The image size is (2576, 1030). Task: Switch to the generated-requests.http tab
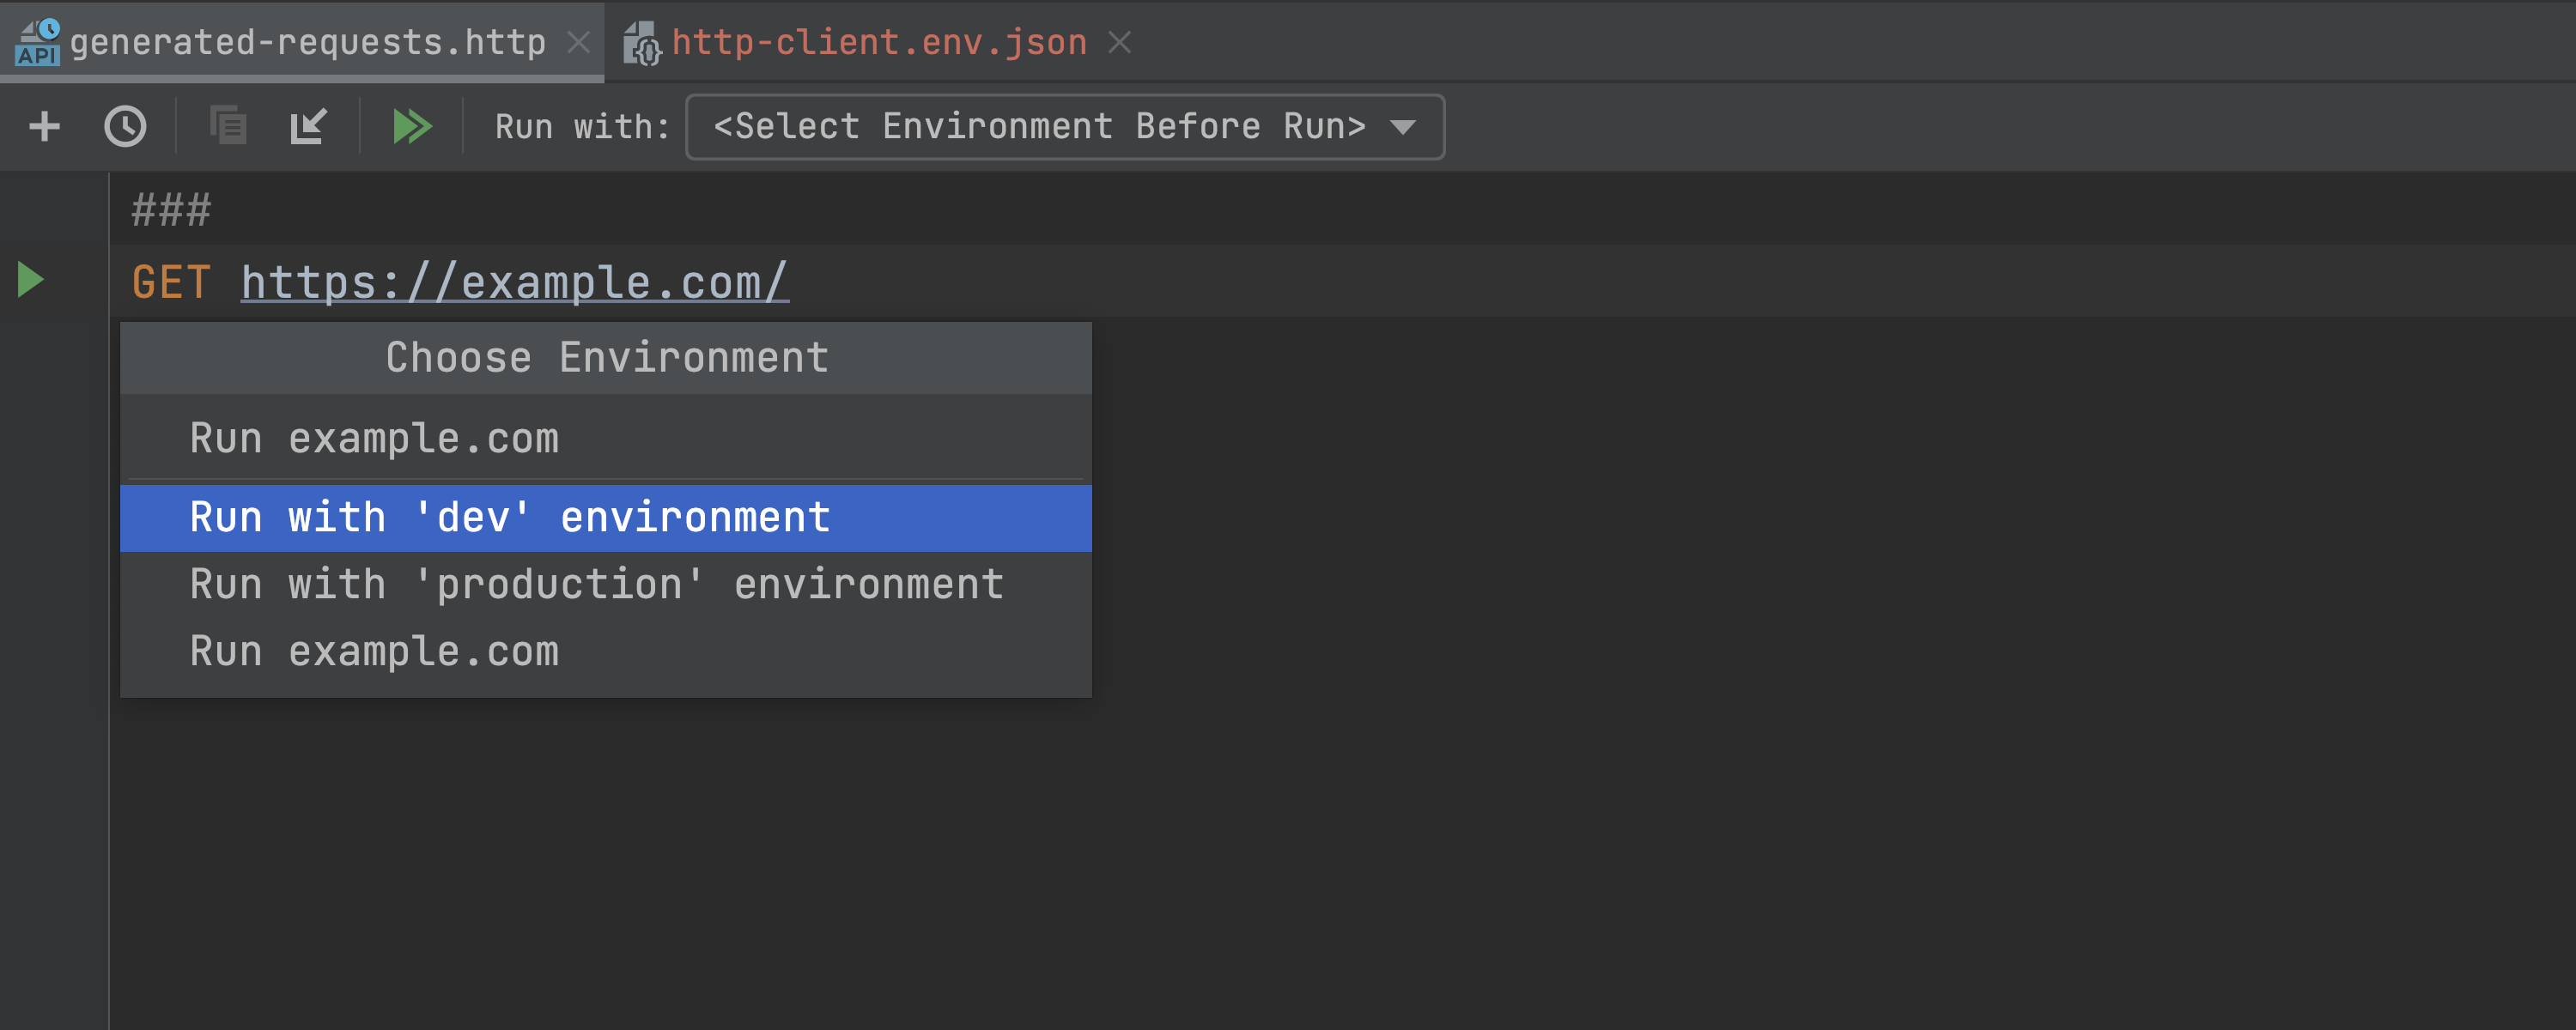307,42
